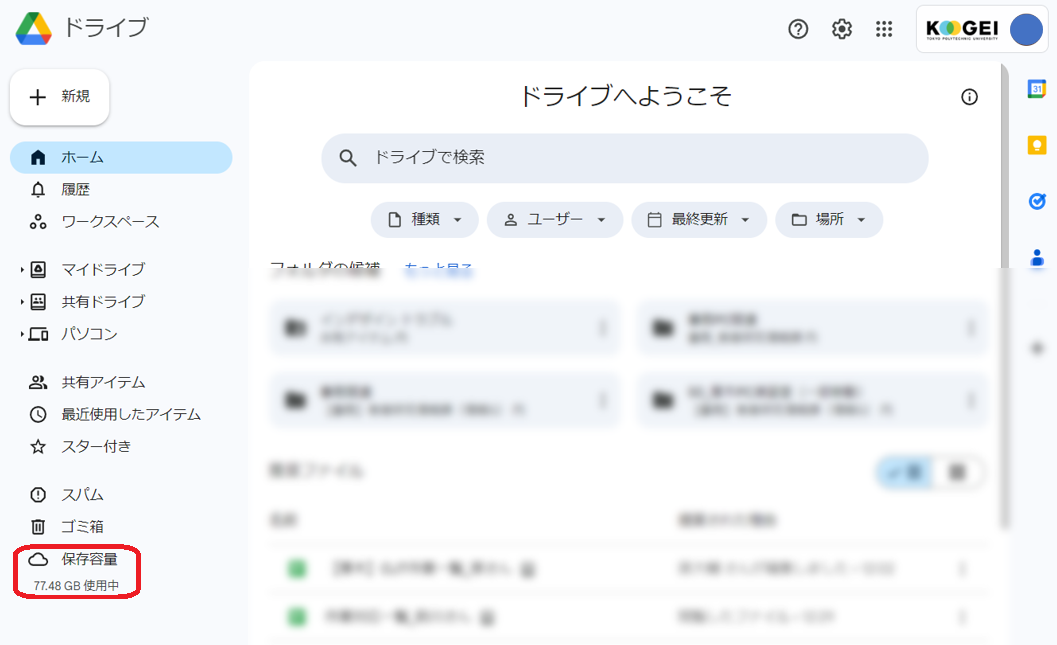Open the Google apps grid launcher
1057x645 pixels.
tap(884, 29)
